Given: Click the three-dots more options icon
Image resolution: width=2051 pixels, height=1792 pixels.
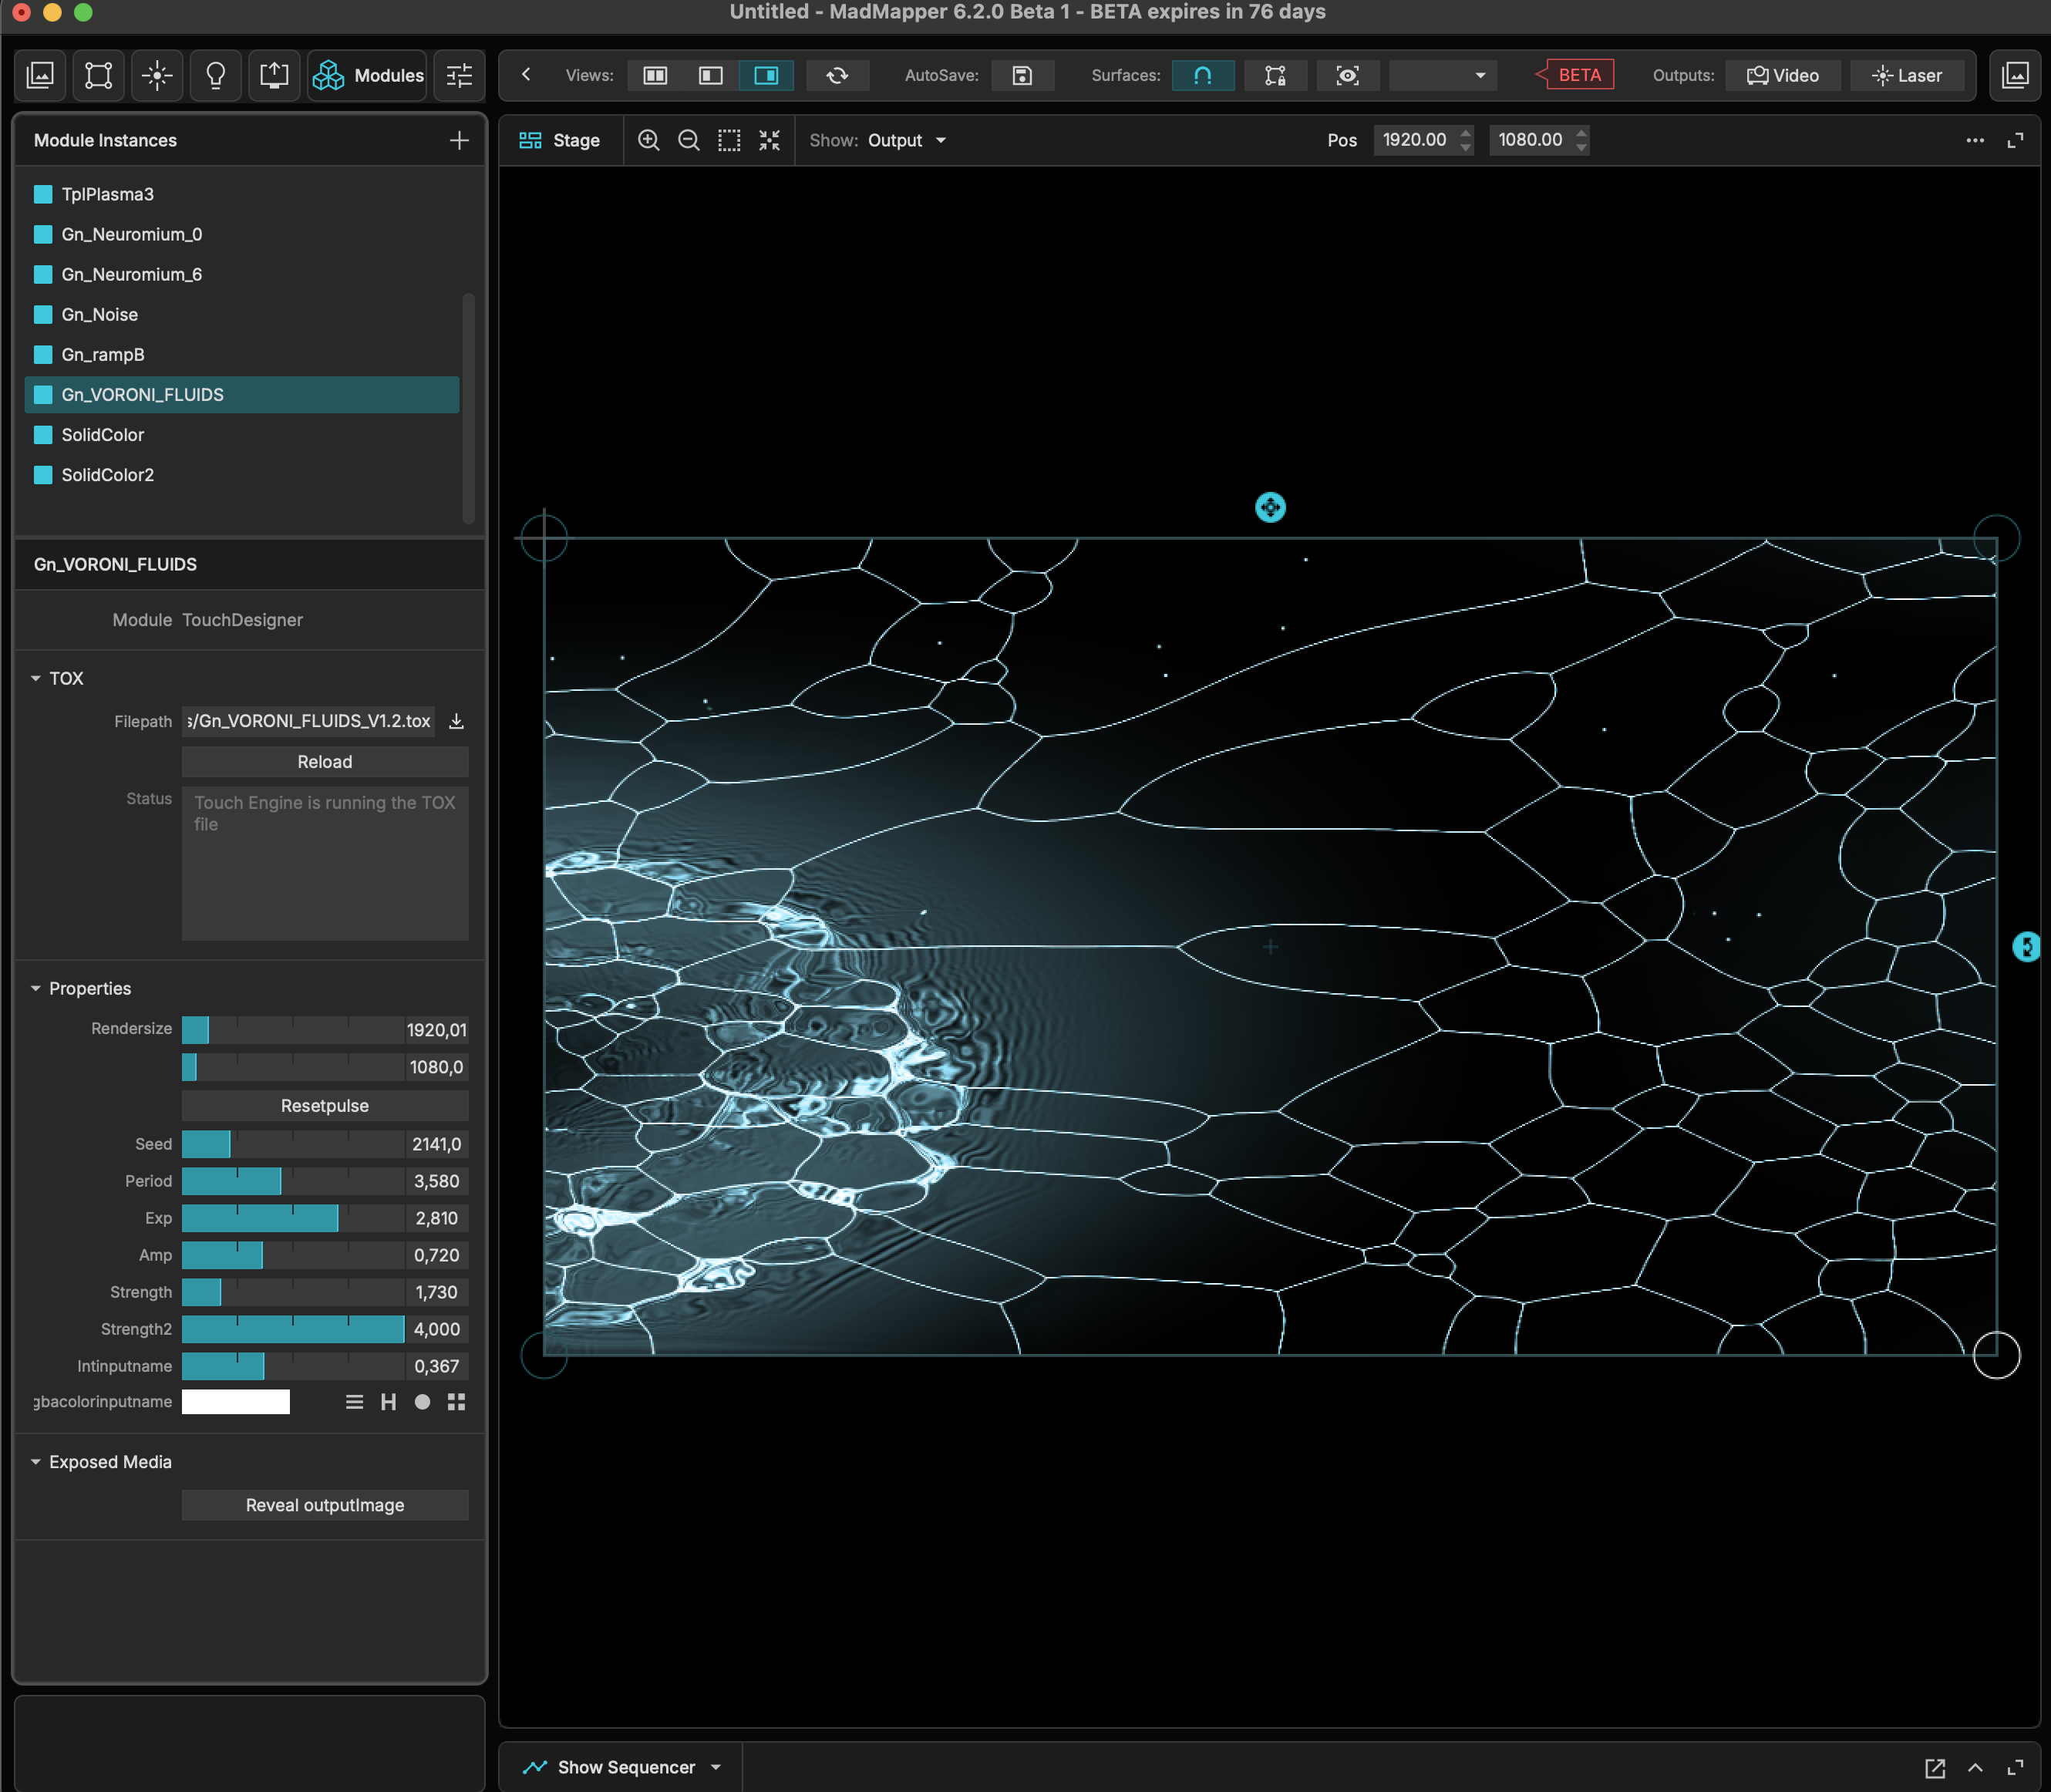Looking at the screenshot, I should (x=1975, y=140).
